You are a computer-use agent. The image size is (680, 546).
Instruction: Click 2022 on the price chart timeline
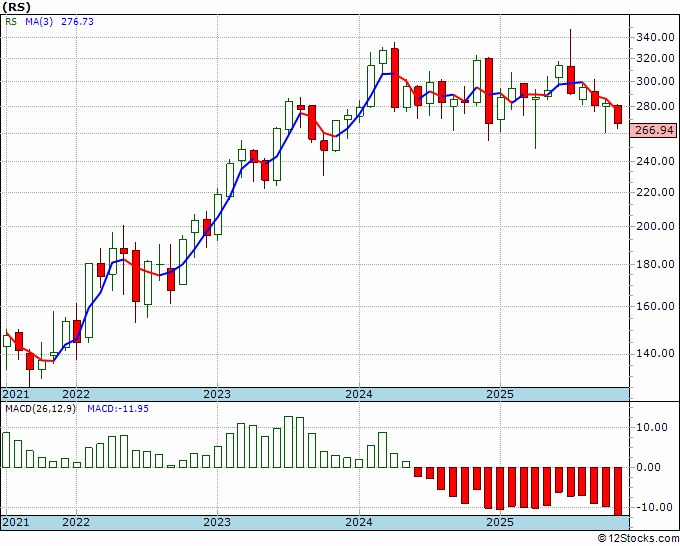pyautogui.click(x=76, y=394)
